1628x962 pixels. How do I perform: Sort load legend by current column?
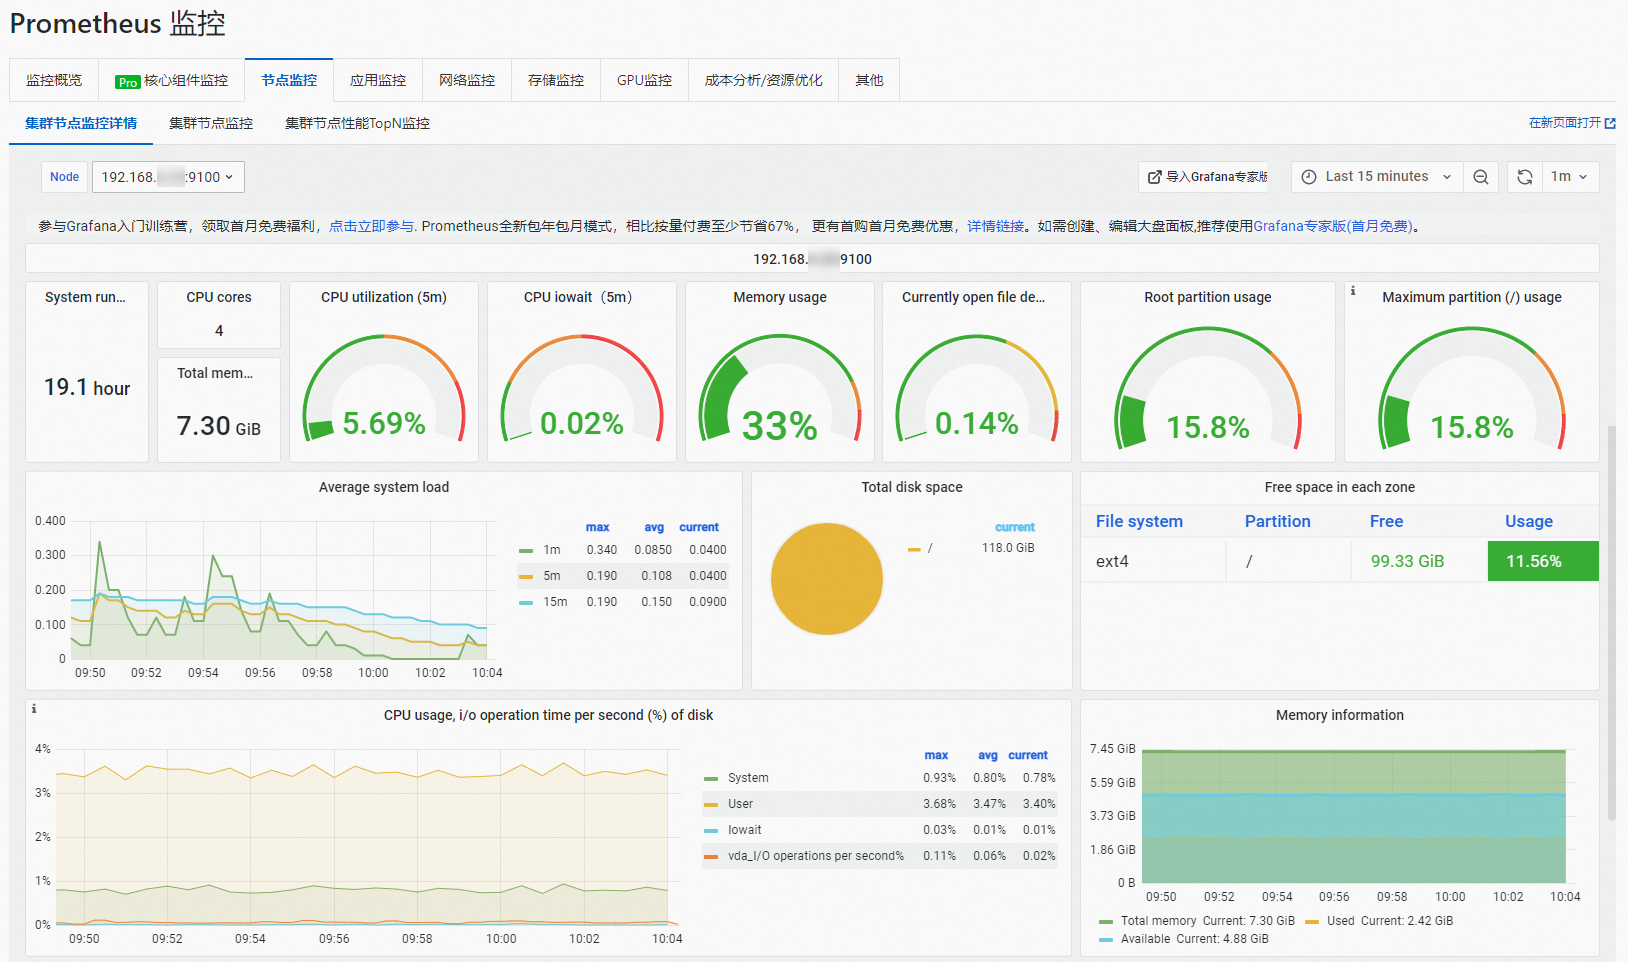pos(699,527)
